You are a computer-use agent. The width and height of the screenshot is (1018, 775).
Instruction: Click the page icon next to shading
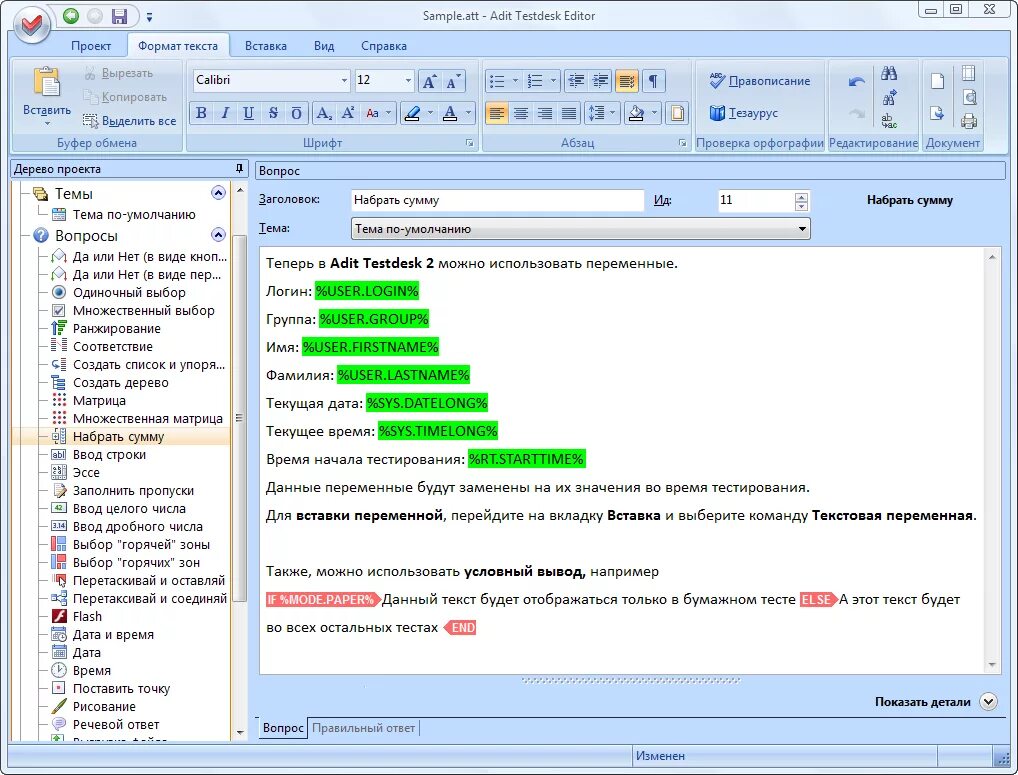677,114
